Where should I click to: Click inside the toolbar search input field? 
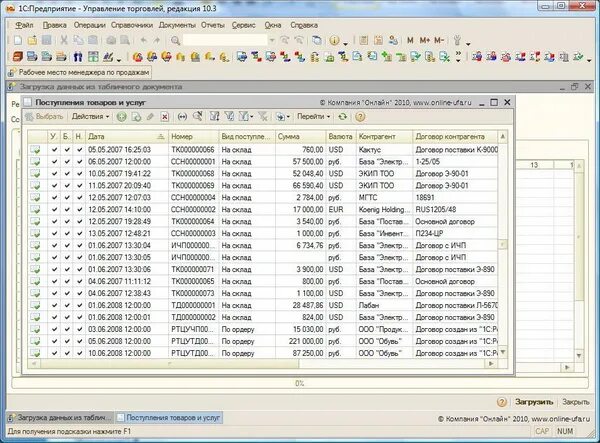coord(225,40)
